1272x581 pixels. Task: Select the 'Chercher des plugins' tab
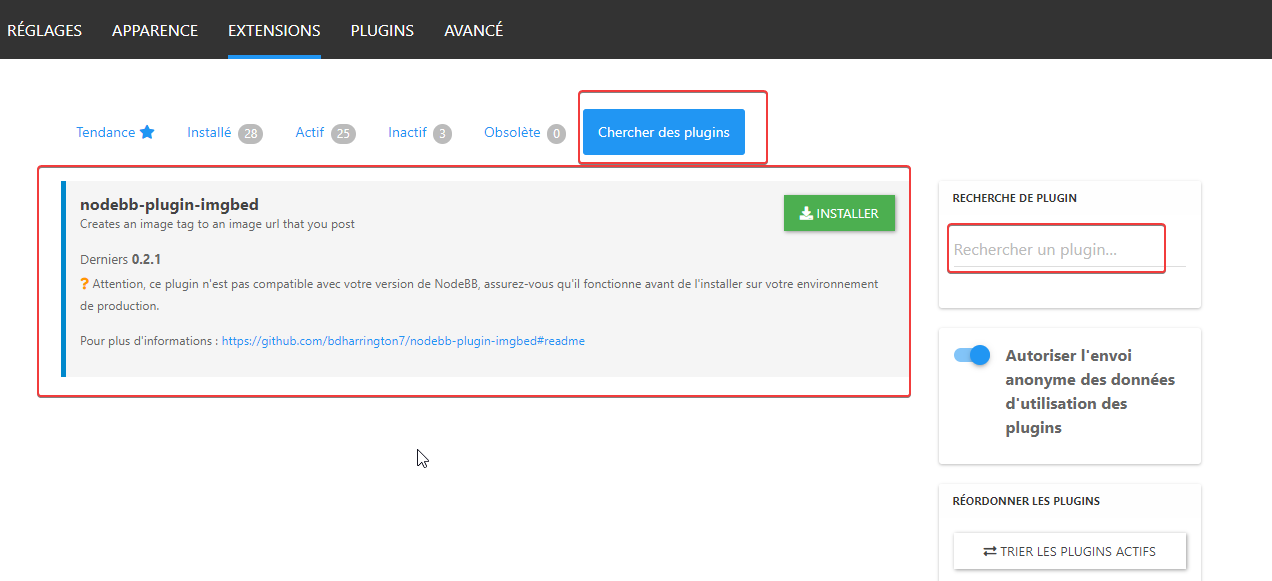point(664,132)
